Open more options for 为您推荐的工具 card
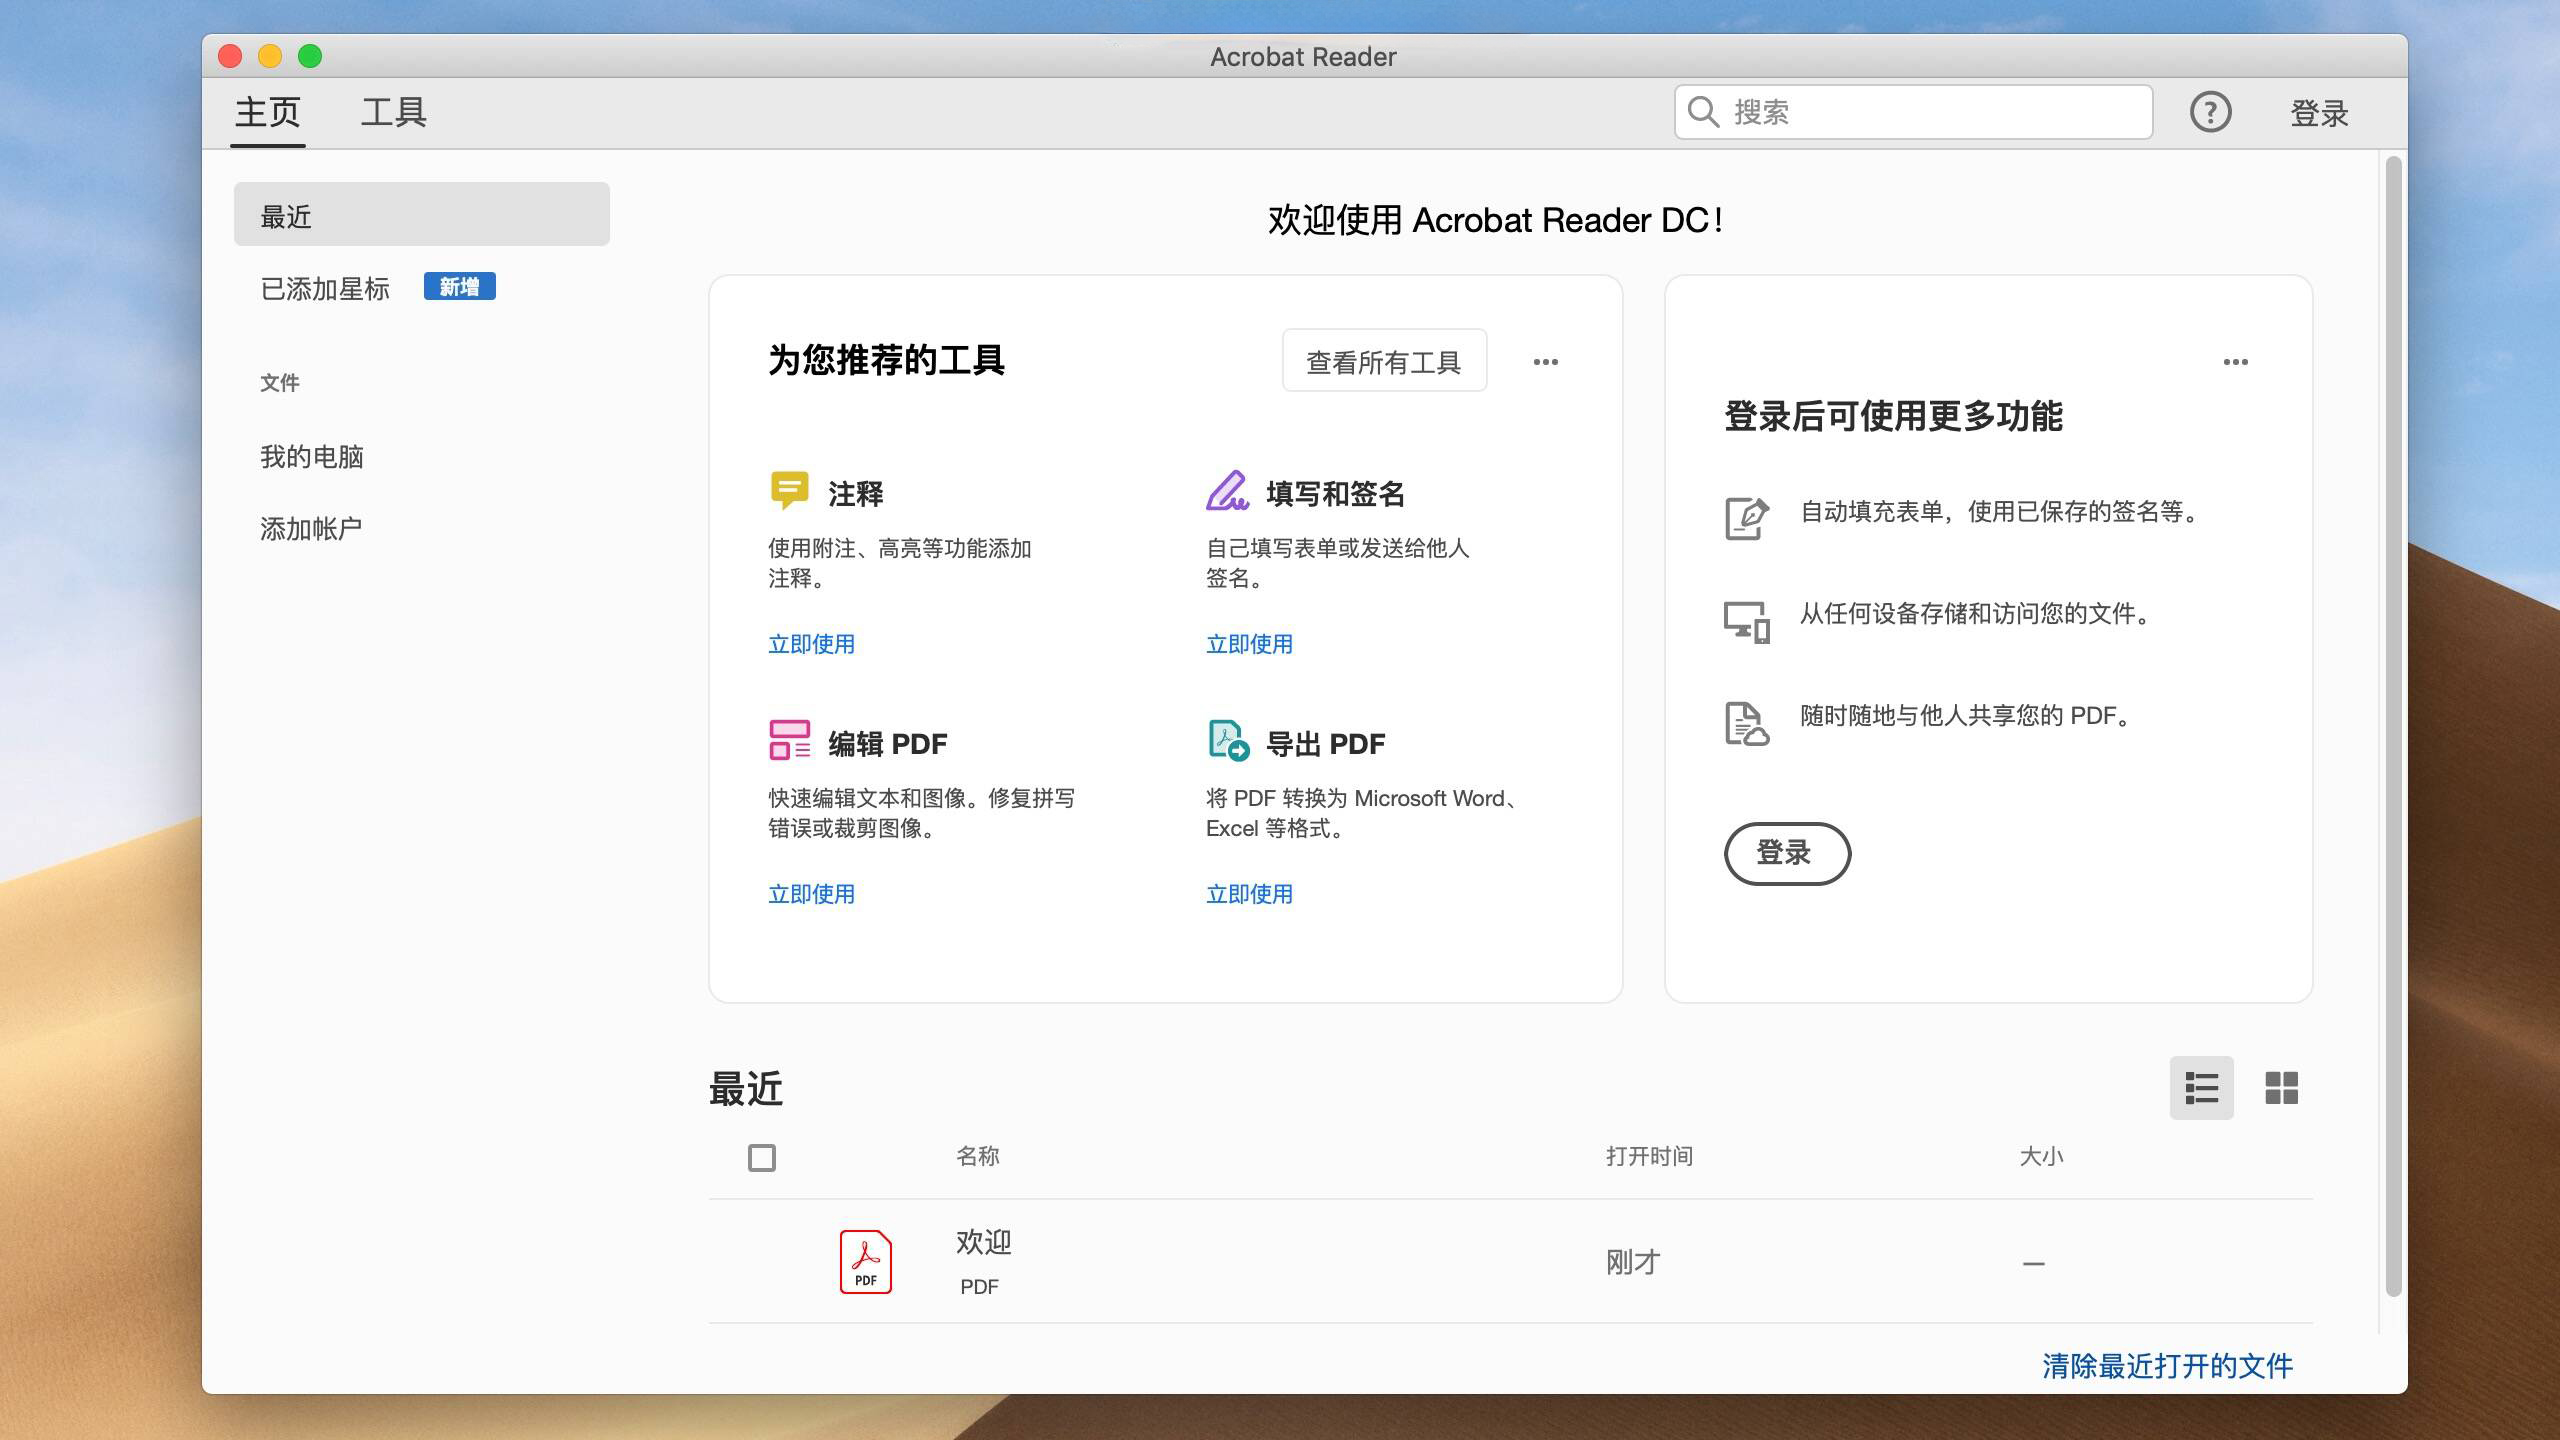The width and height of the screenshot is (2560, 1440). [1545, 362]
